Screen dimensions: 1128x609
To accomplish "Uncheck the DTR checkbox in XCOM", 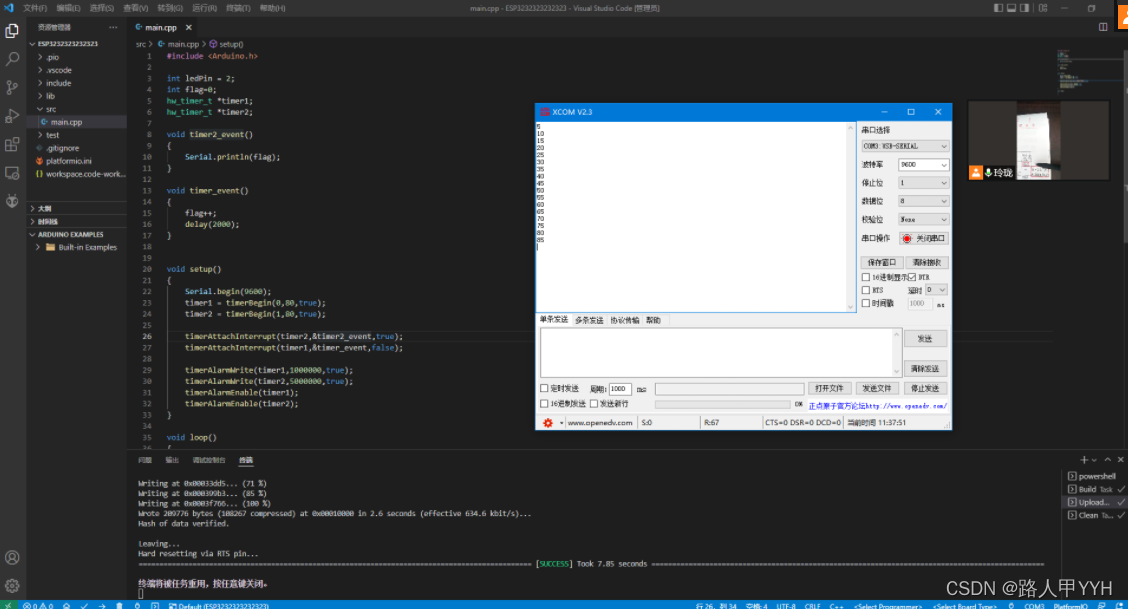I will click(x=911, y=277).
